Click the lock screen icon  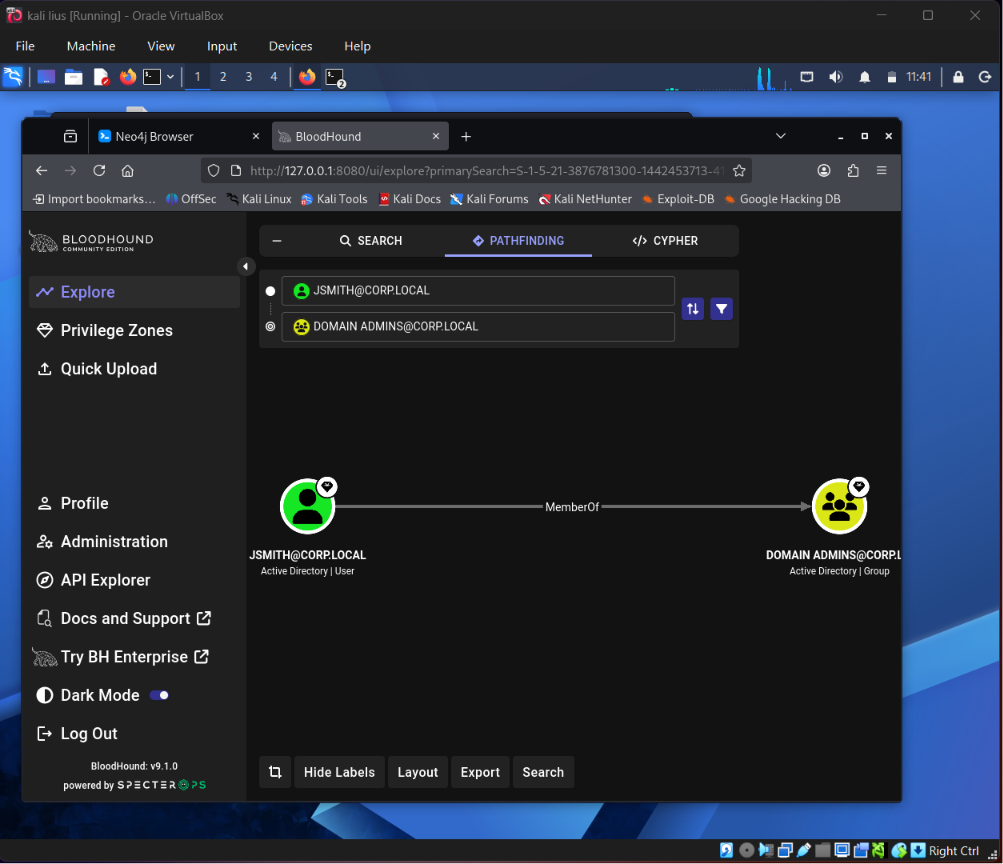tap(958, 77)
